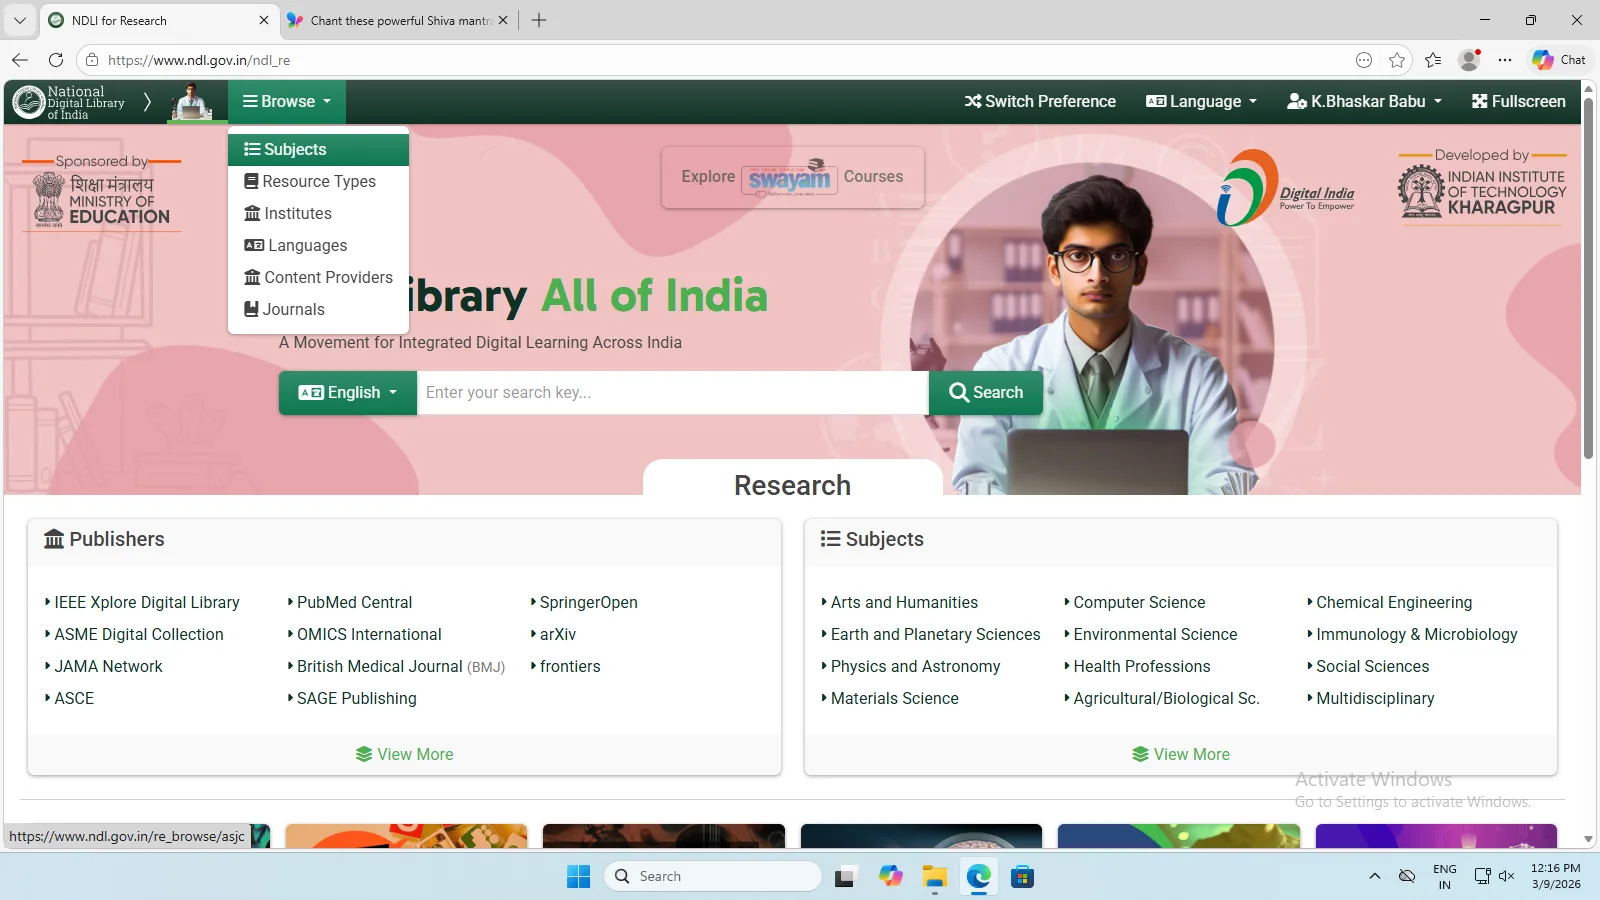Open the K.Bhaskar Babu user account menu
This screenshot has height=900, width=1600.
(1365, 101)
